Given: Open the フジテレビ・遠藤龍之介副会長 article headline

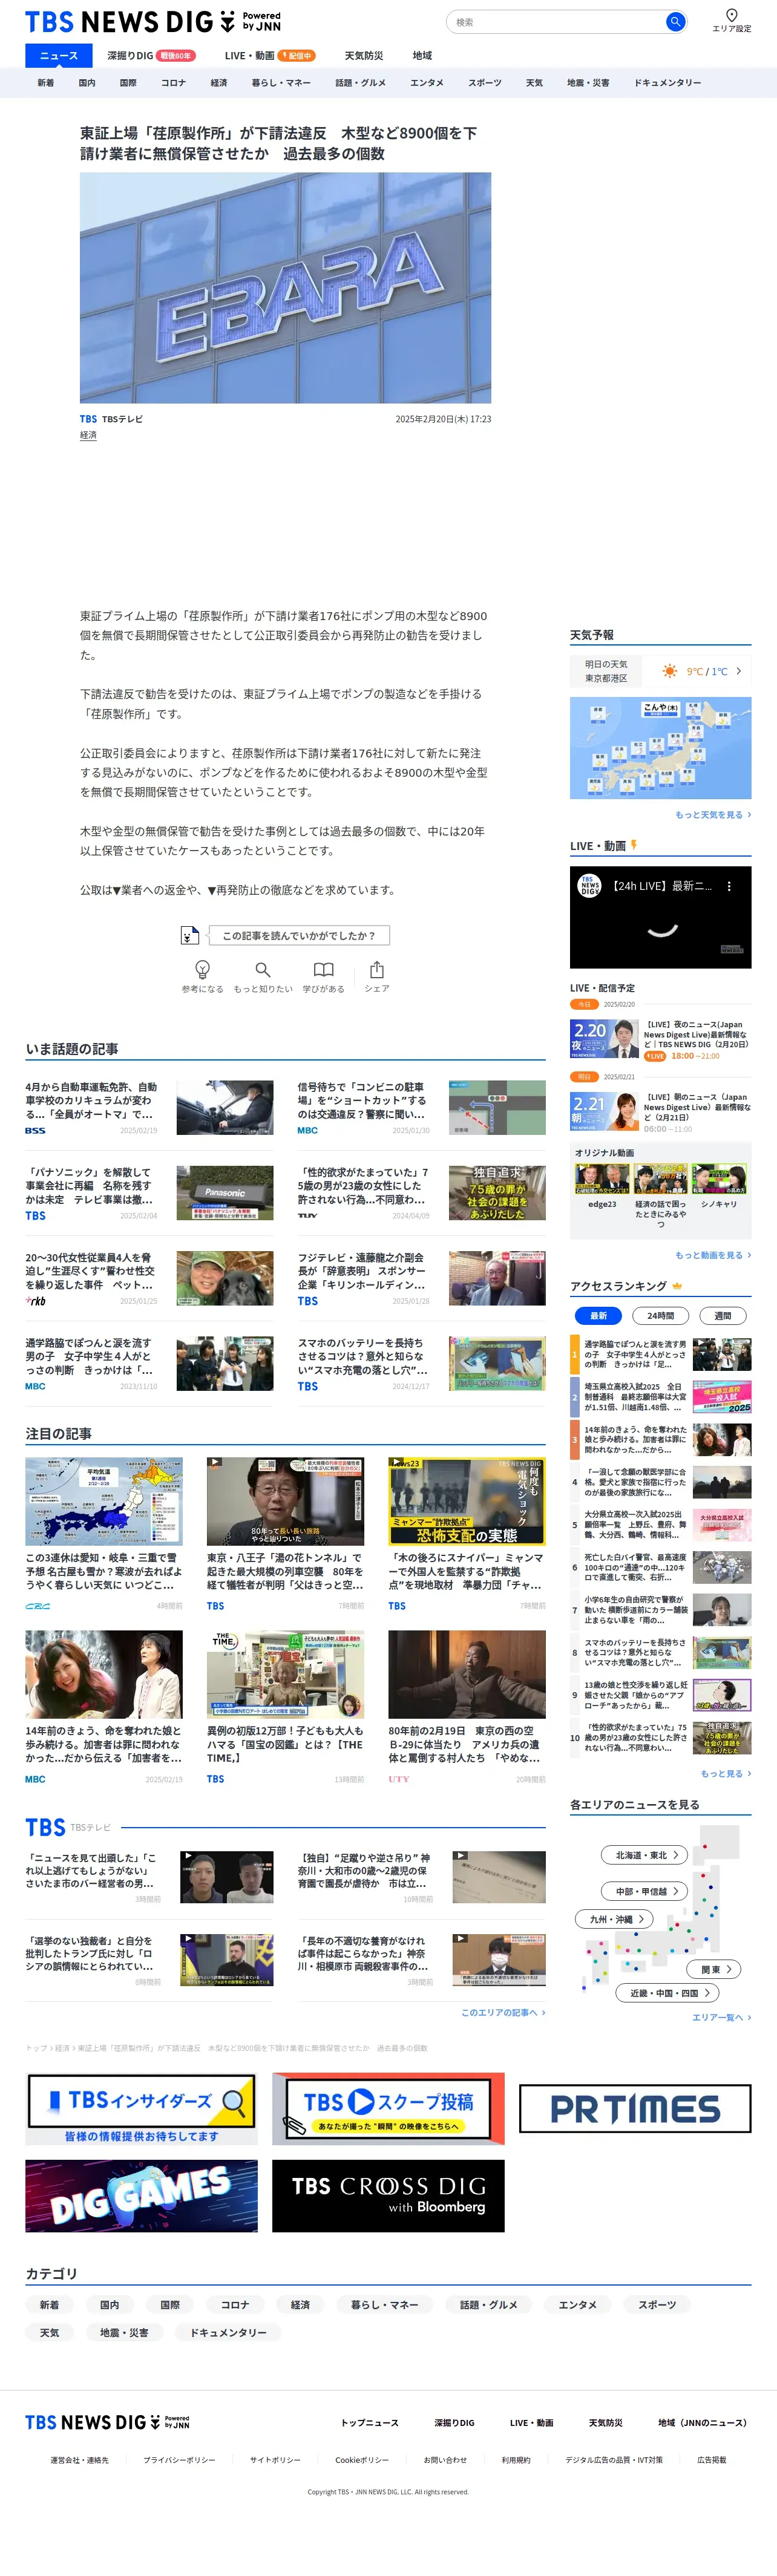Looking at the screenshot, I should tap(362, 1271).
